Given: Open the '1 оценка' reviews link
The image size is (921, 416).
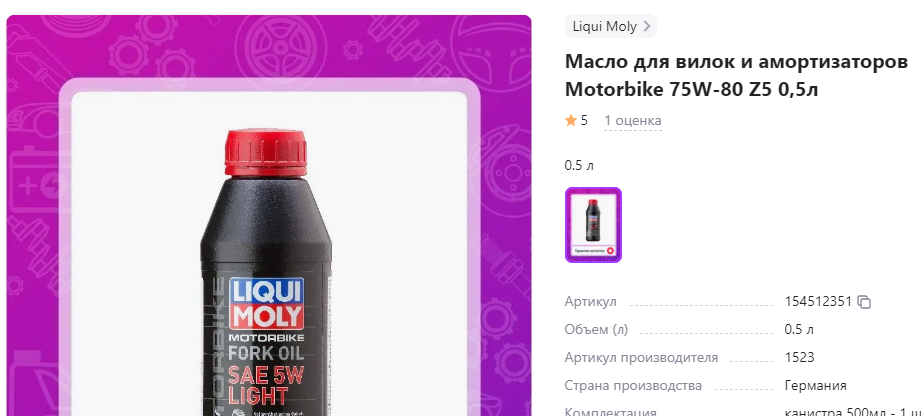Looking at the screenshot, I should (633, 120).
